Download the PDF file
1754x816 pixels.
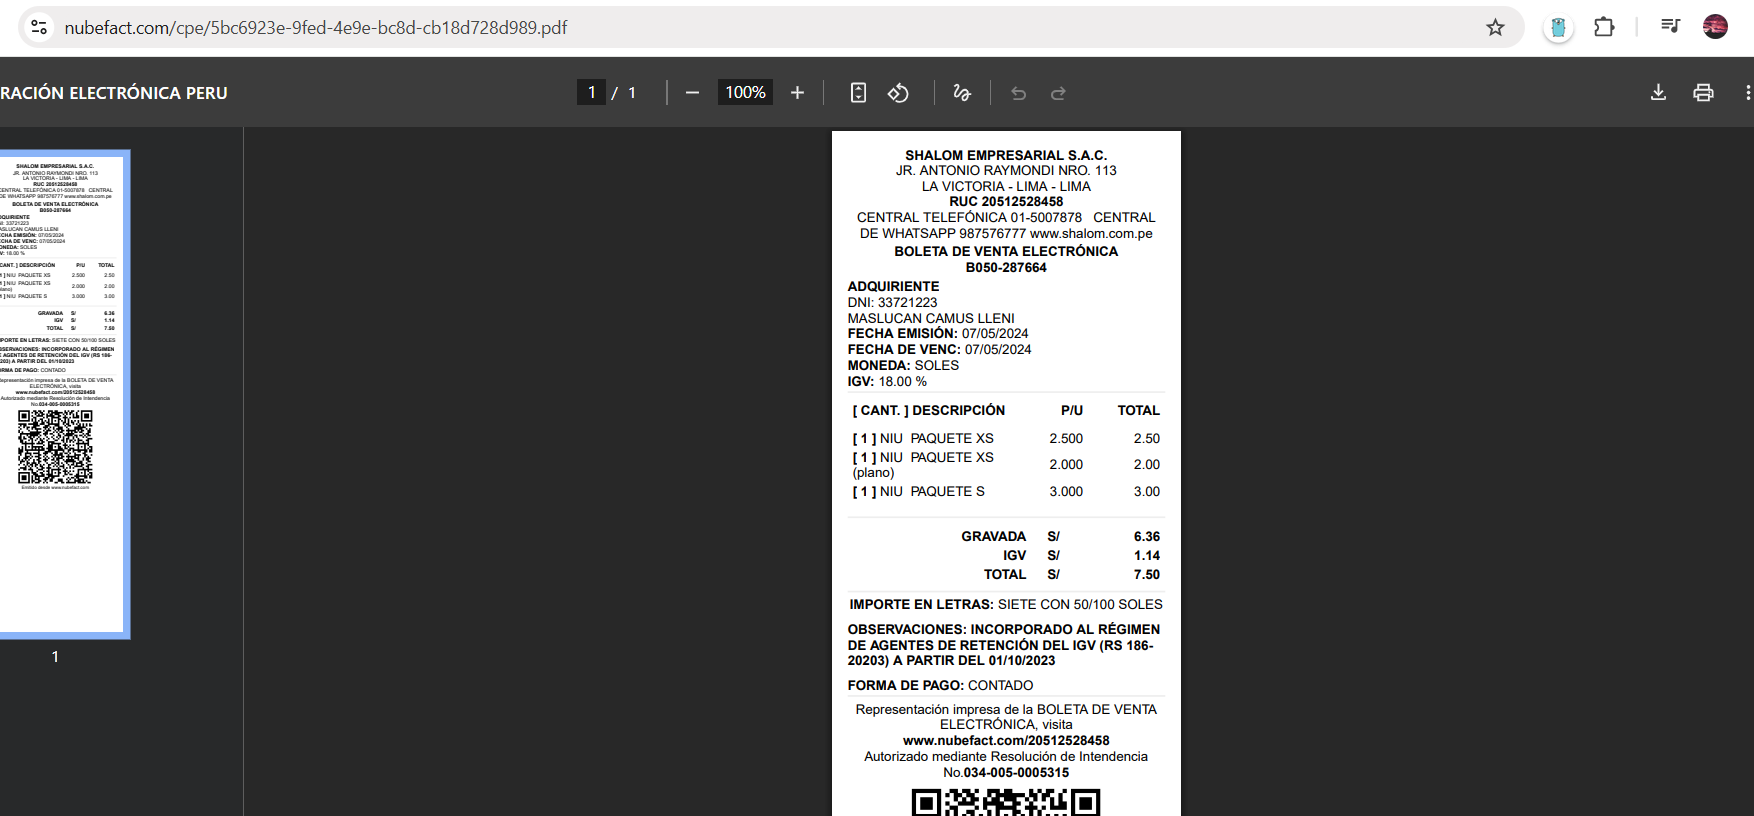[x=1658, y=93]
